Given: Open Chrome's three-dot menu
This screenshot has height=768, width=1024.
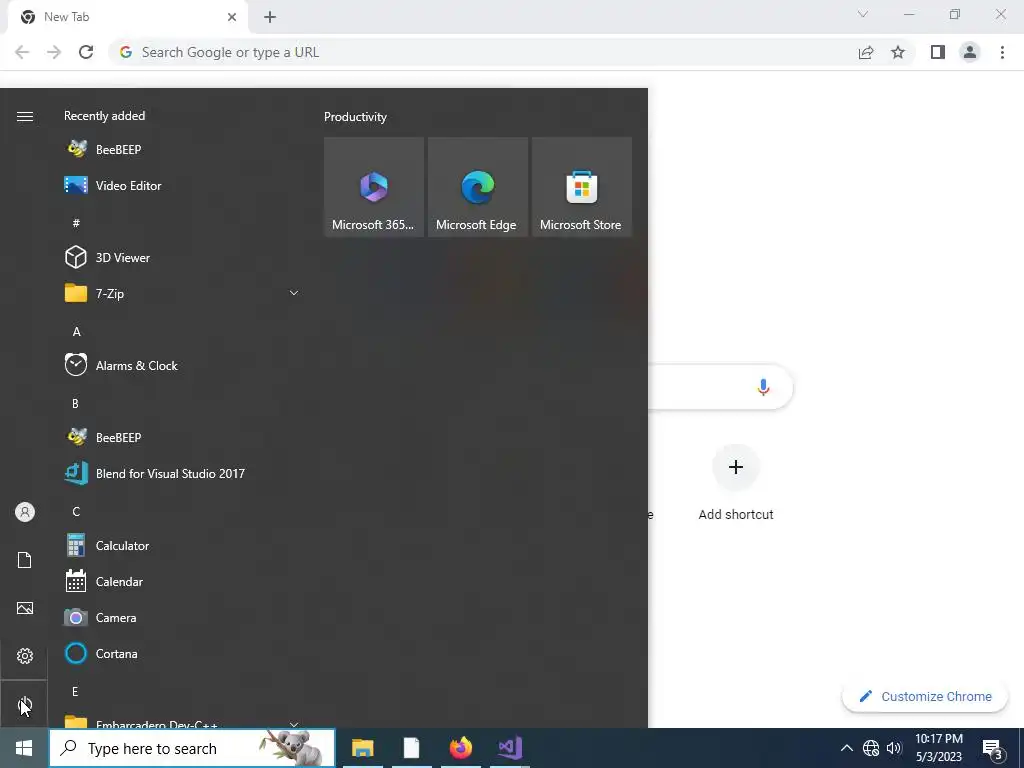Looking at the screenshot, I should 1002,52.
